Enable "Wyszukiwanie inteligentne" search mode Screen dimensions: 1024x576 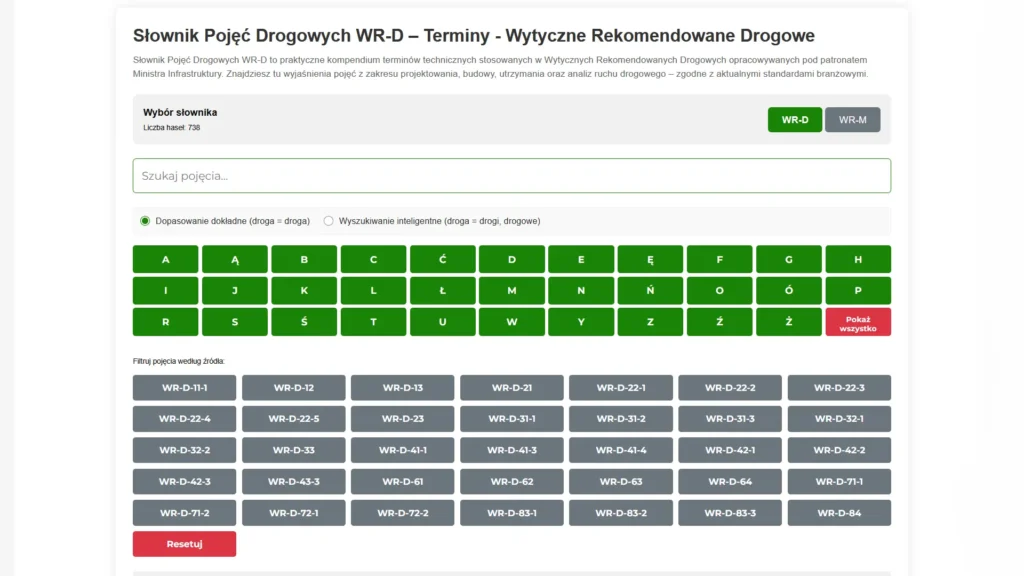328,221
